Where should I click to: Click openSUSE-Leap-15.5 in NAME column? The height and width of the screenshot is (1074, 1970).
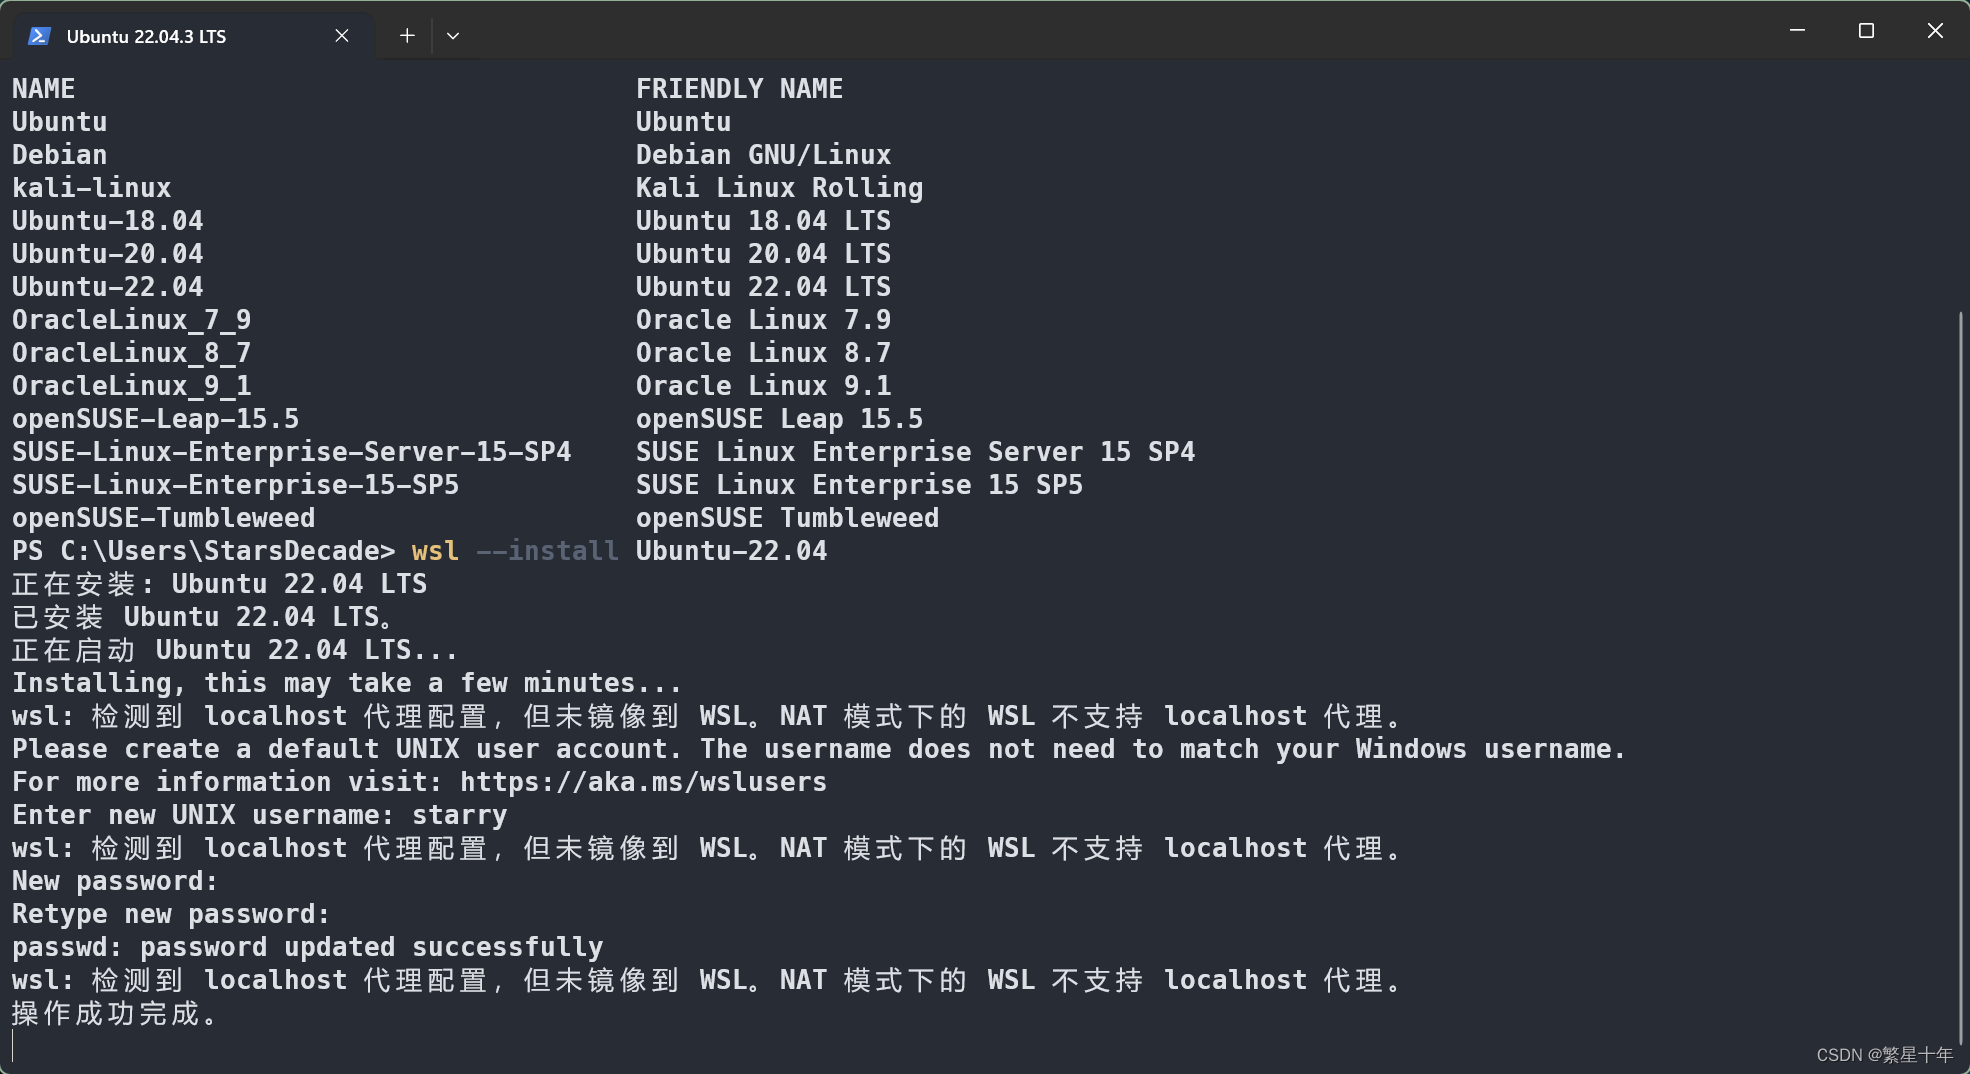(156, 419)
